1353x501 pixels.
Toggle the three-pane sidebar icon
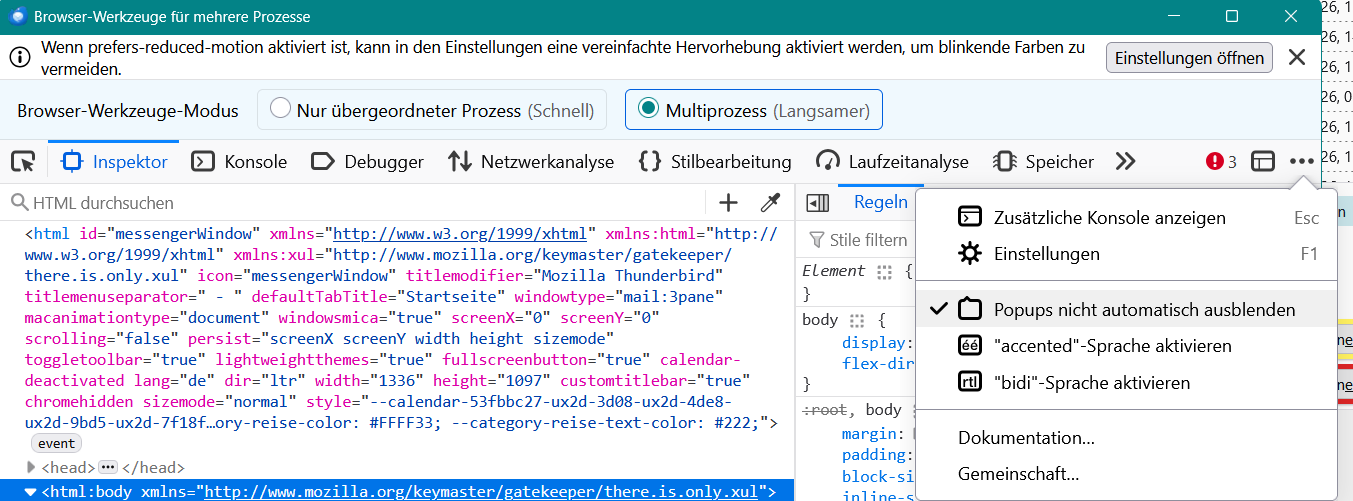(818, 203)
